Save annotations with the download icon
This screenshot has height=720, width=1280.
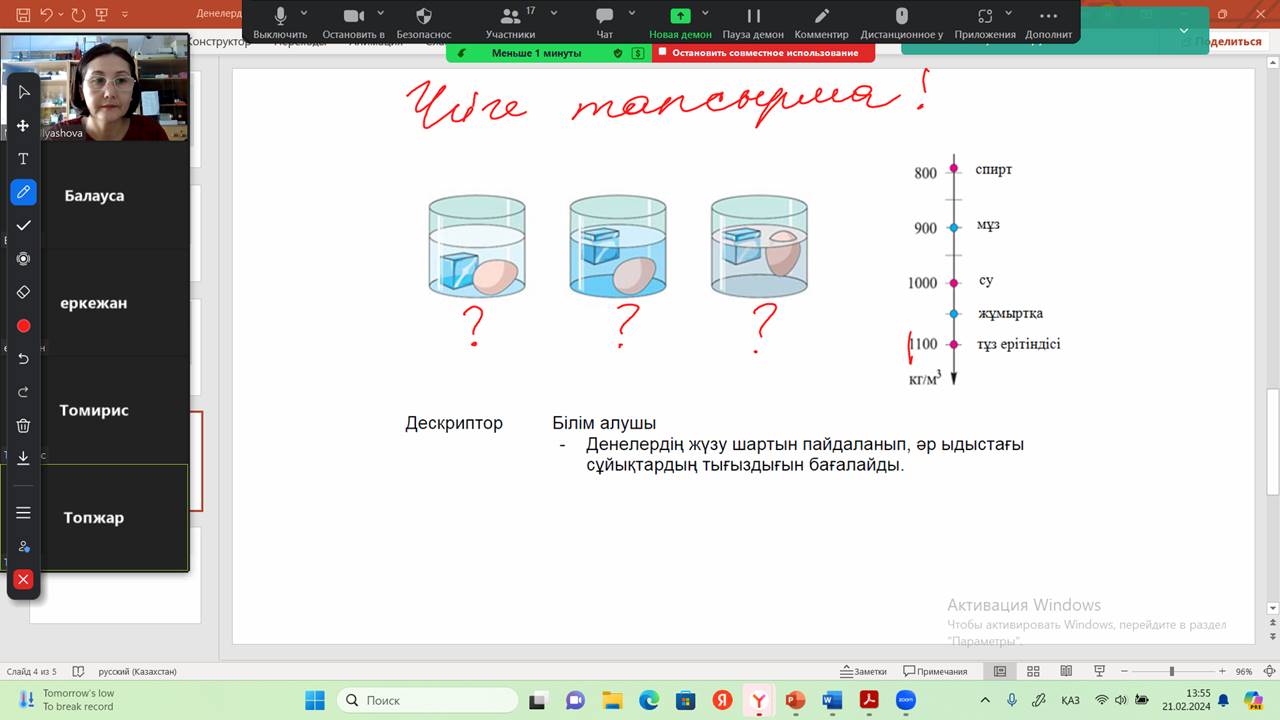tap(24, 459)
